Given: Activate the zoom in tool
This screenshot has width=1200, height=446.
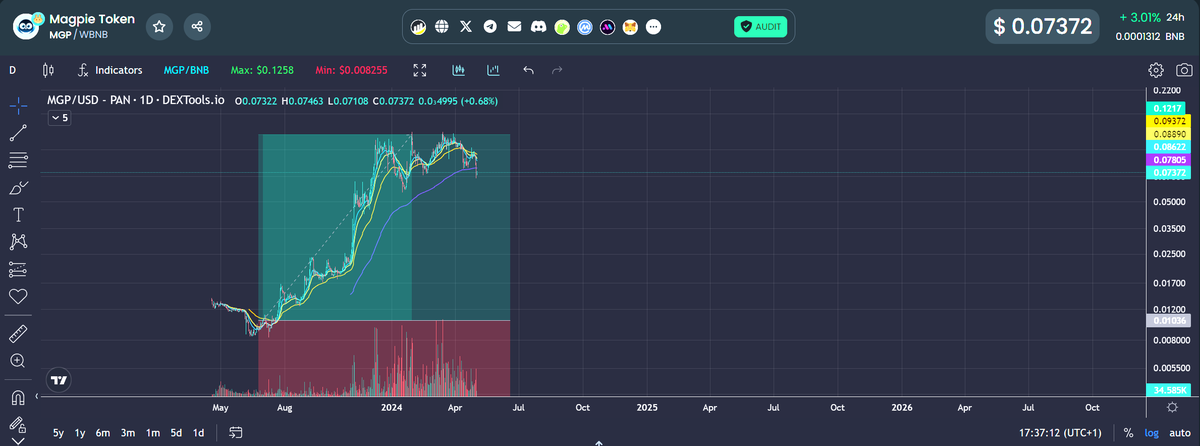Looking at the screenshot, I should (x=18, y=360).
